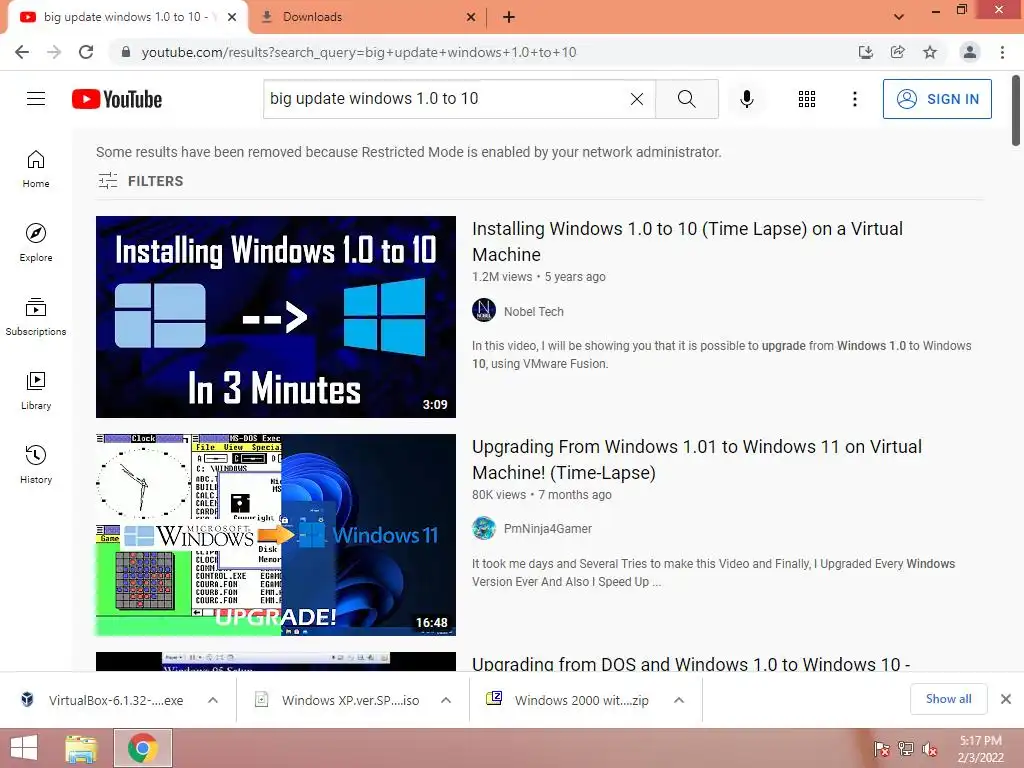Click the install app icon in address bar
This screenshot has height=768, width=1024.
865,52
